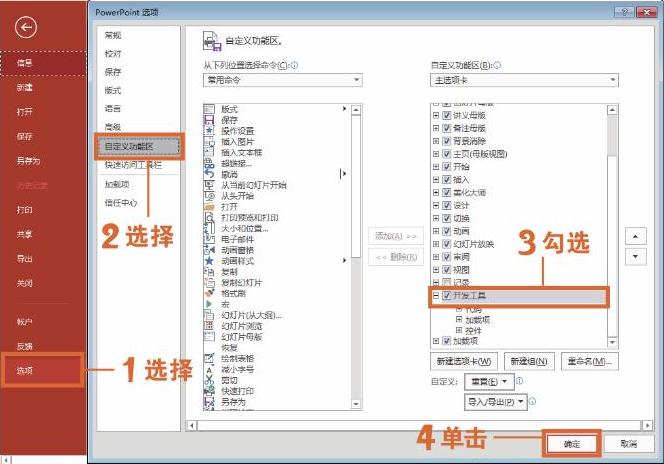The height and width of the screenshot is (464, 664).
Task: Open 导出 in backstage menu
Action: coord(25,259)
